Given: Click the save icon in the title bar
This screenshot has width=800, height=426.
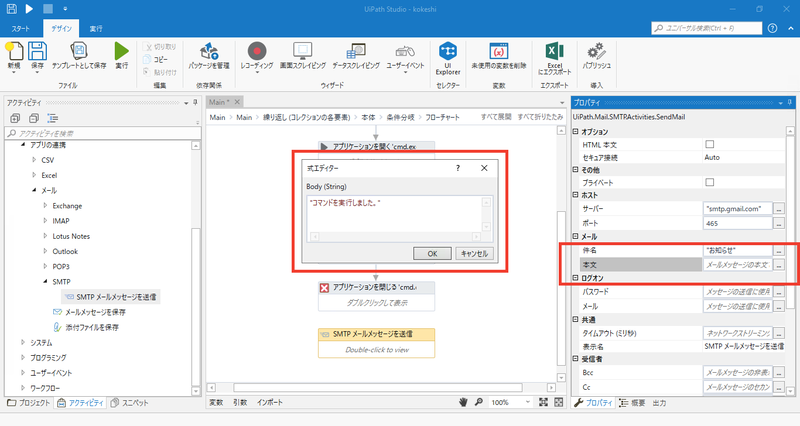Looking at the screenshot, I should 11,9.
